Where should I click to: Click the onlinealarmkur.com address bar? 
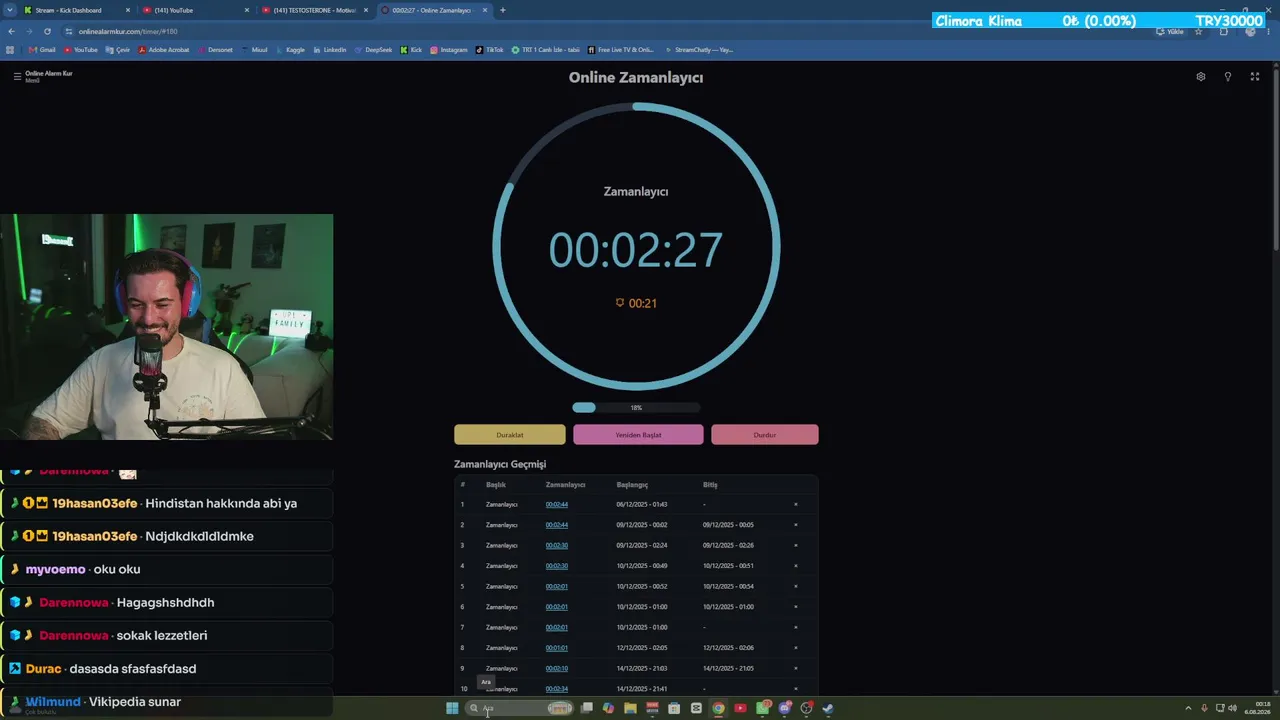click(x=600, y=31)
